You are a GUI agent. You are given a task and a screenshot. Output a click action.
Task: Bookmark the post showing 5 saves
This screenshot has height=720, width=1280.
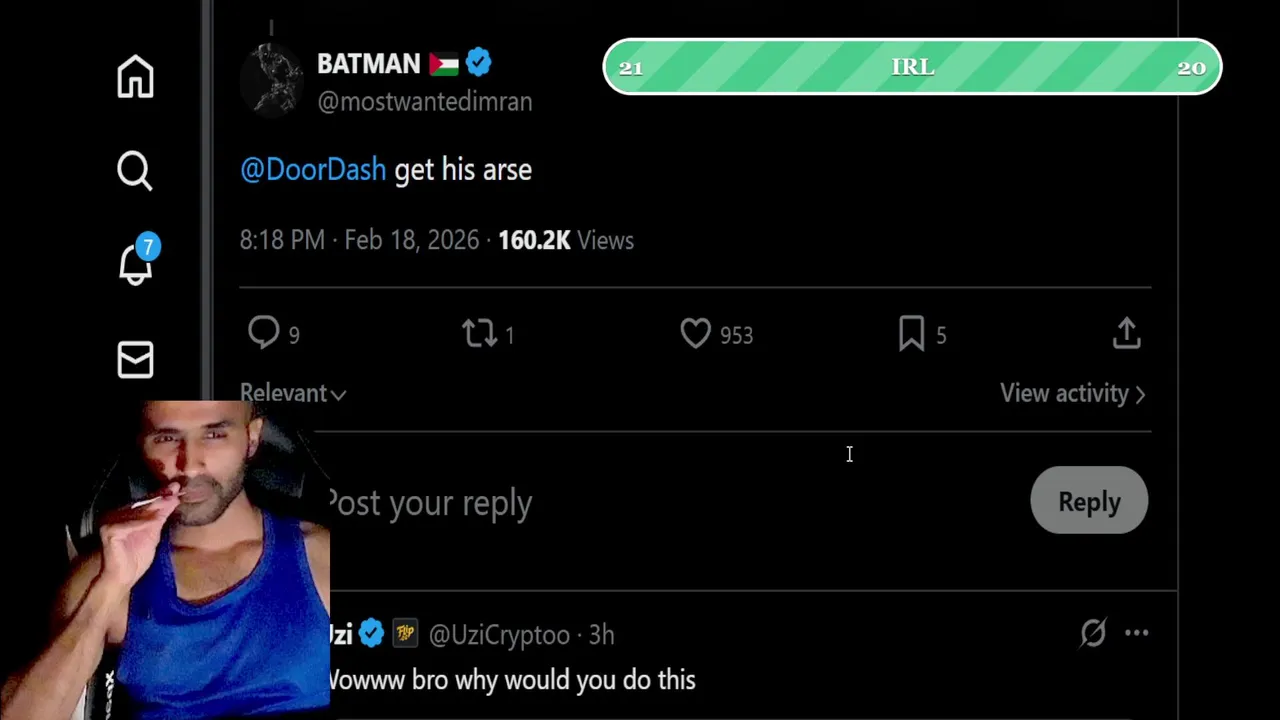(911, 334)
